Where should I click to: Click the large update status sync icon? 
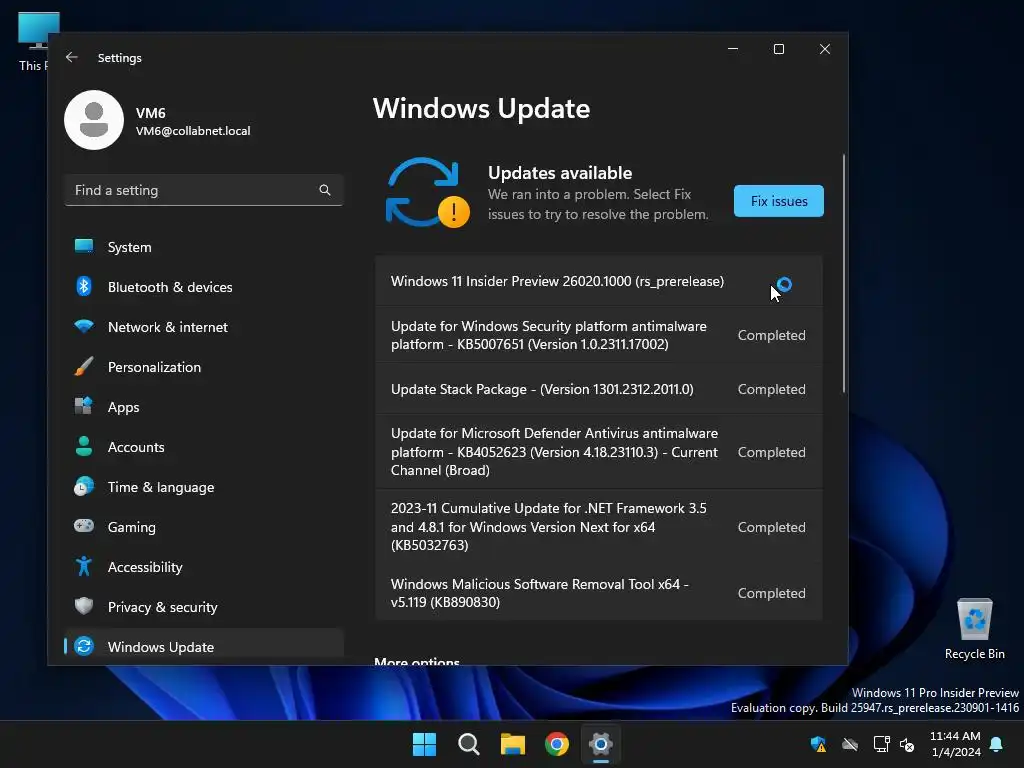click(x=427, y=192)
